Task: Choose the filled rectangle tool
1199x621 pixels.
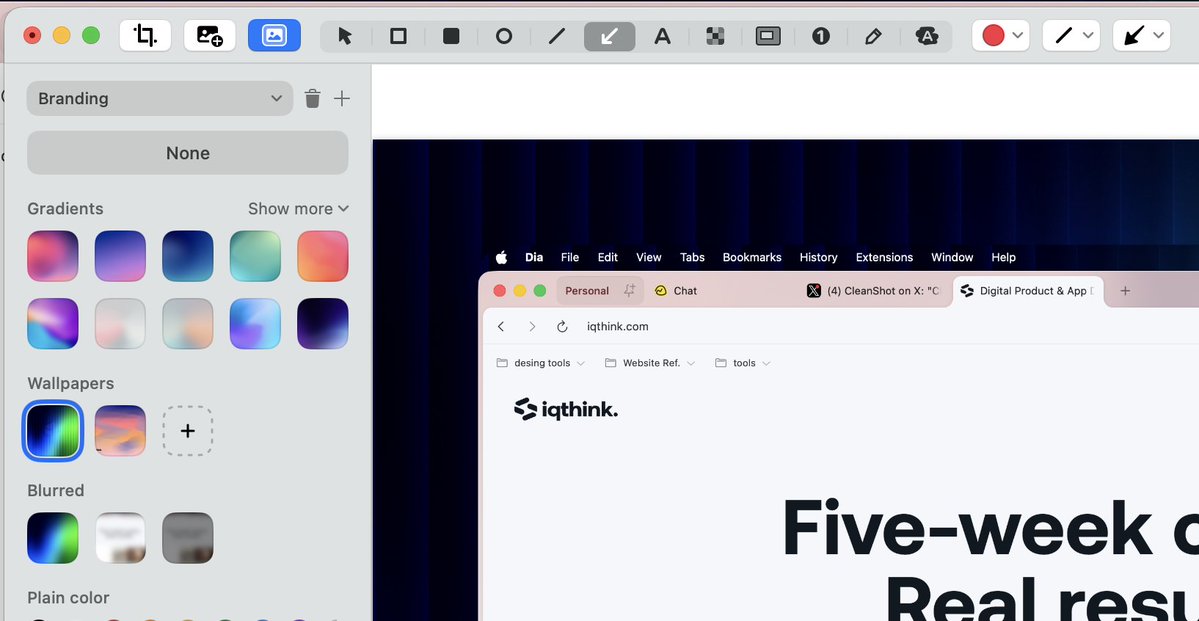Action: 451,36
